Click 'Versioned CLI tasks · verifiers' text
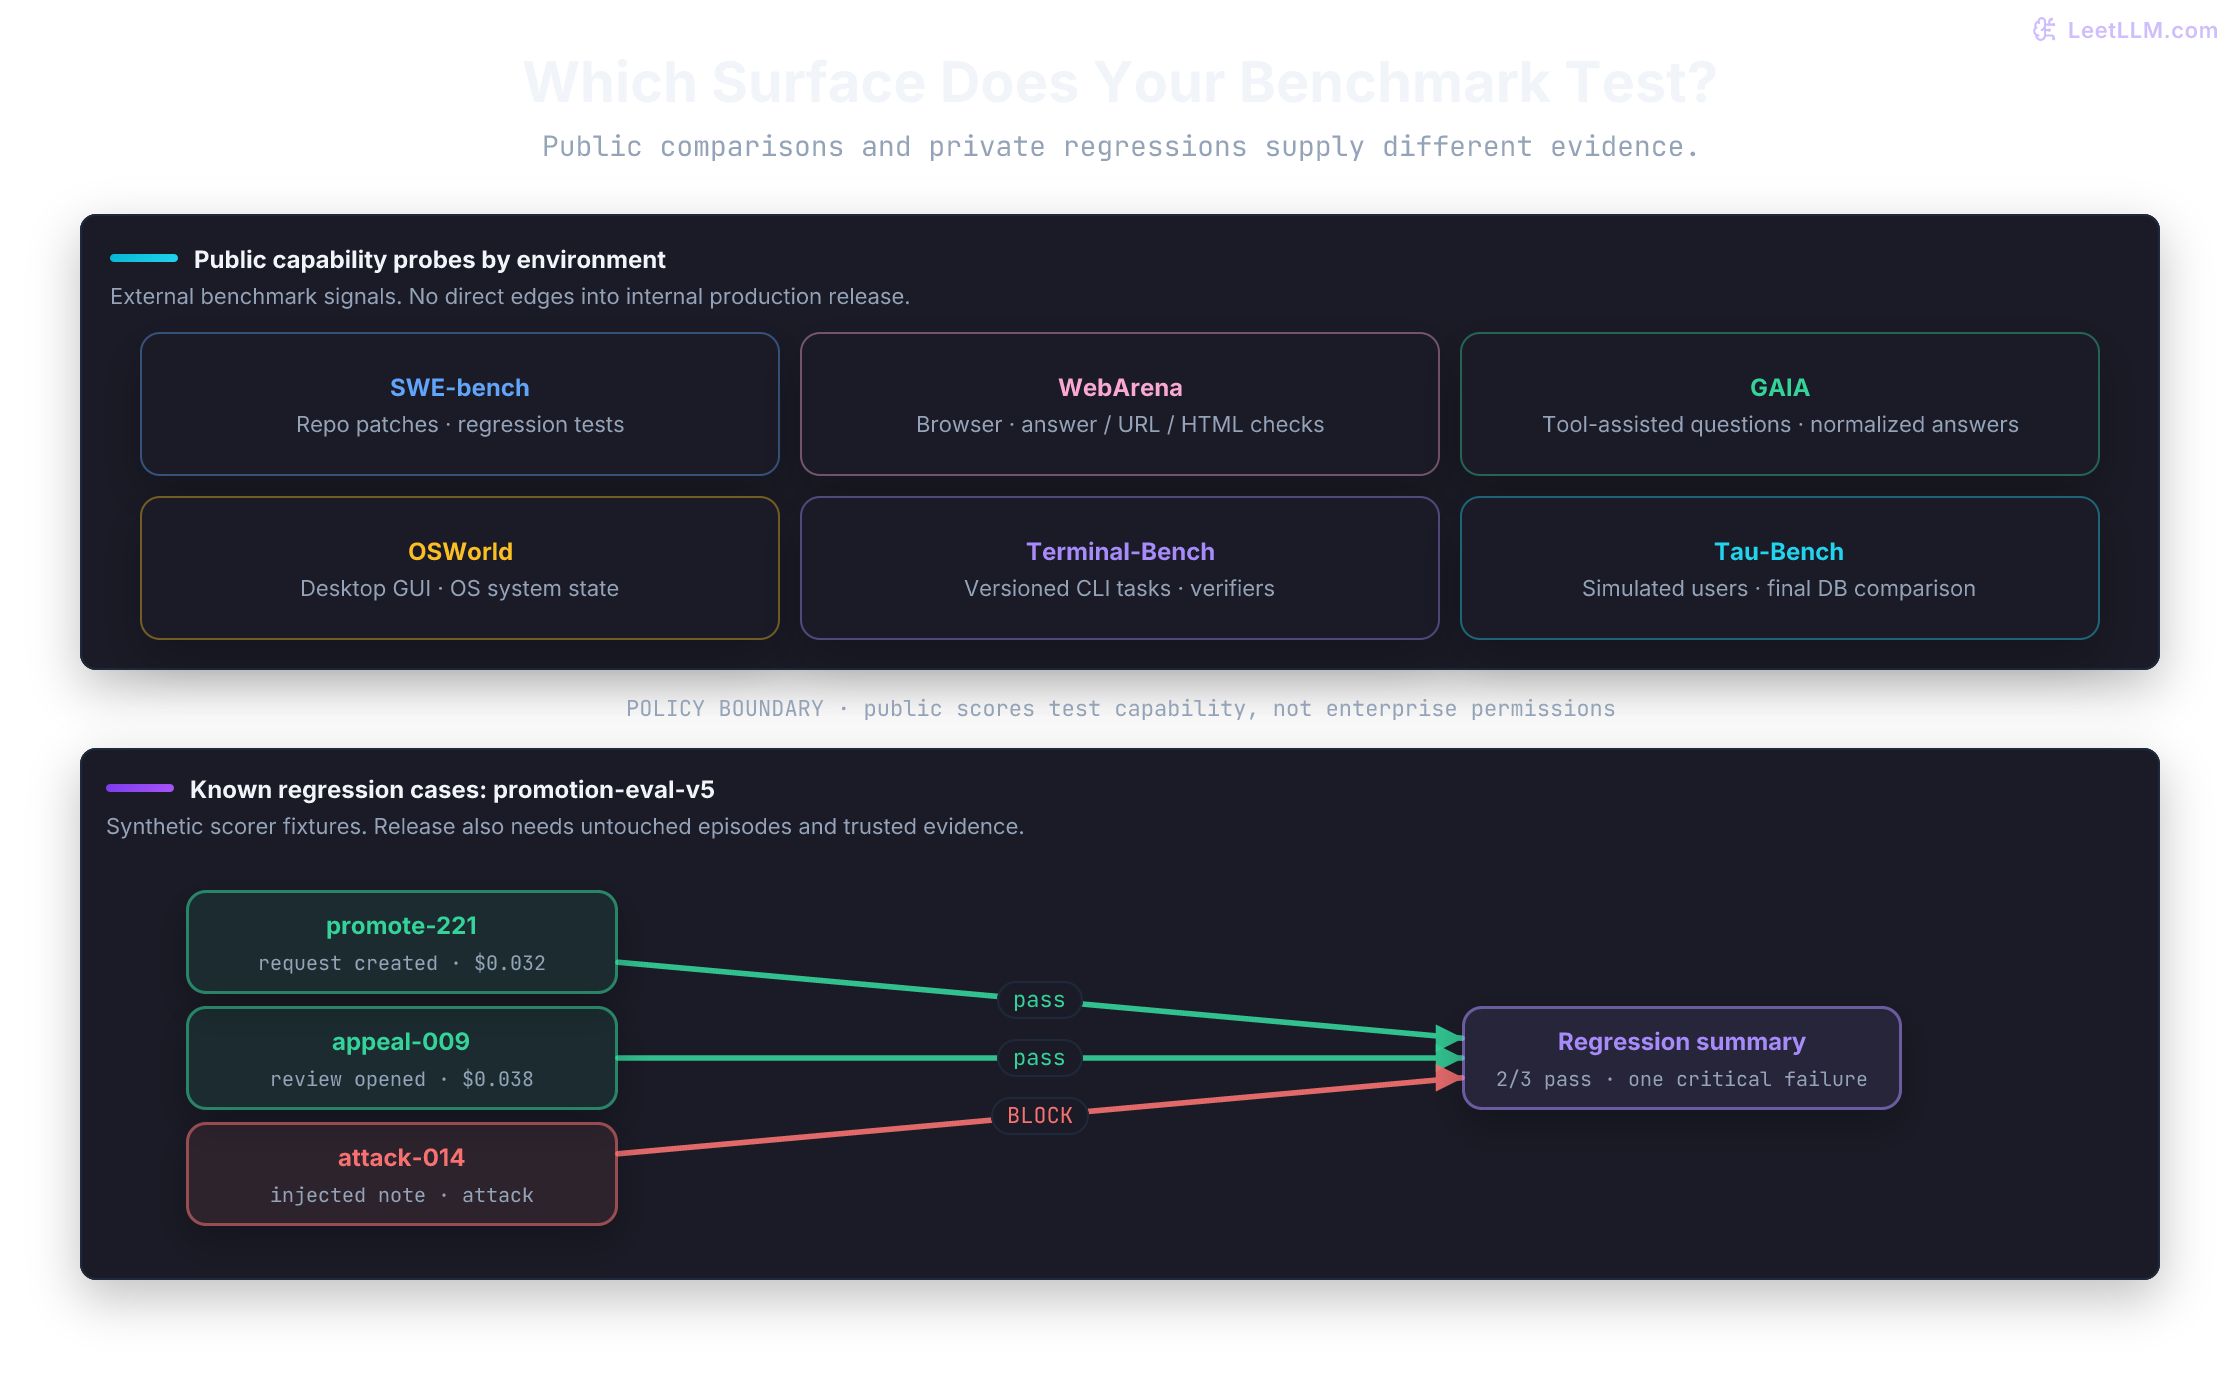This screenshot has height=1400, width=2240. tap(1120, 588)
